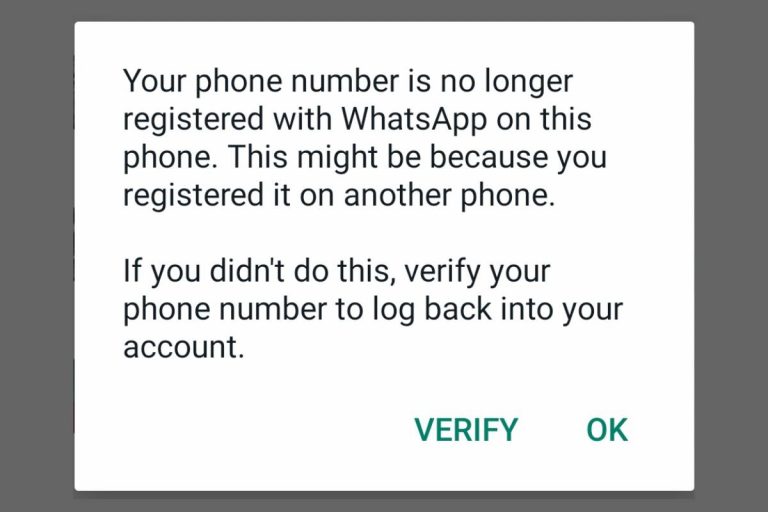Click the word WhatsApp in the message

pos(414,120)
